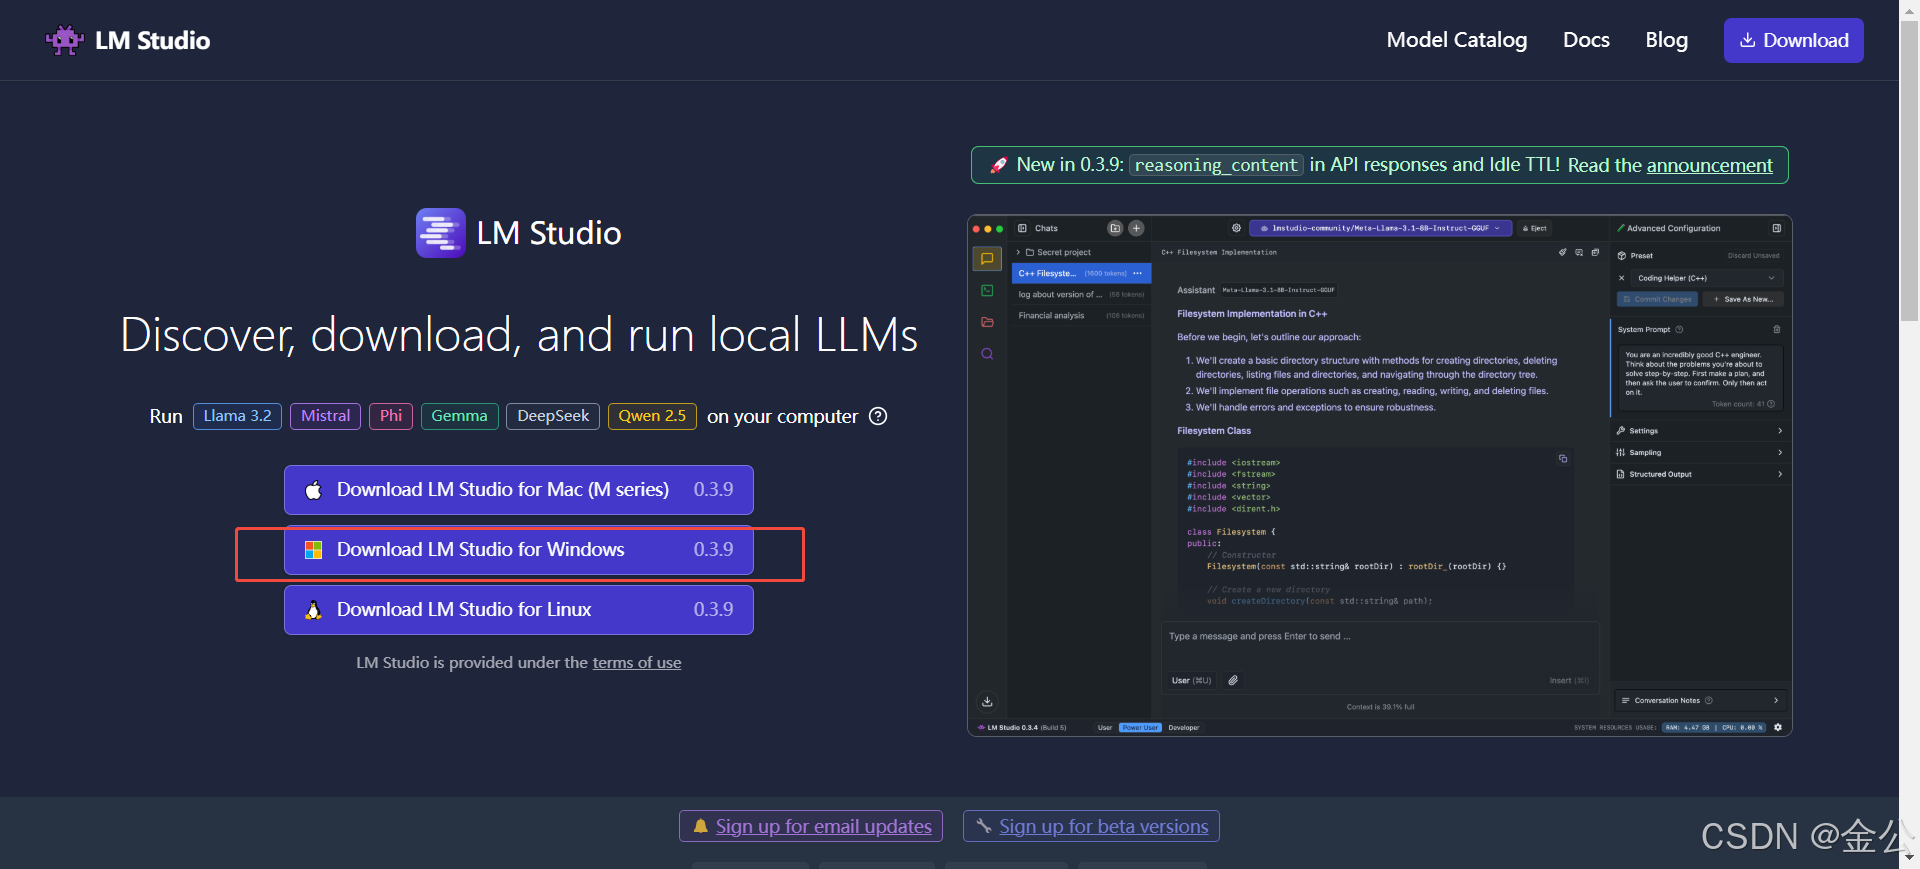
Task: Sign up for email updates
Action: (x=811, y=826)
